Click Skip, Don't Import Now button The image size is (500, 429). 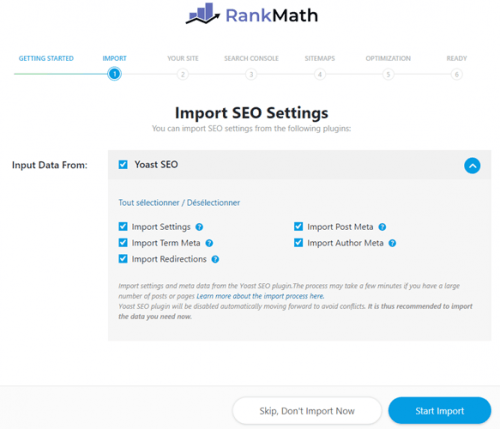coord(307,411)
